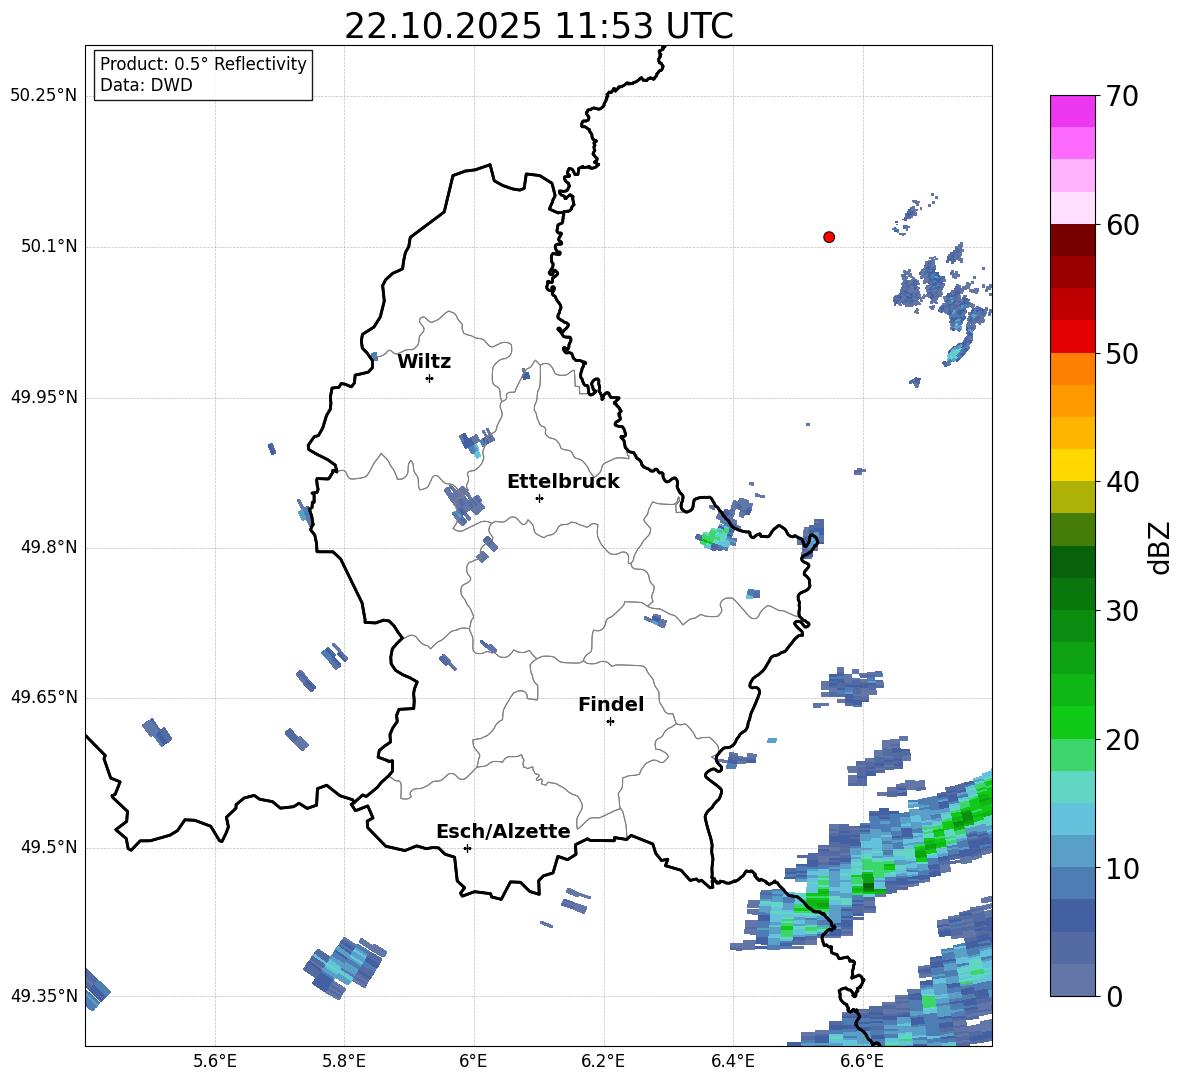The image size is (1184, 1081).
Task: Click the Ettelbruck city label
Action: click(x=563, y=482)
